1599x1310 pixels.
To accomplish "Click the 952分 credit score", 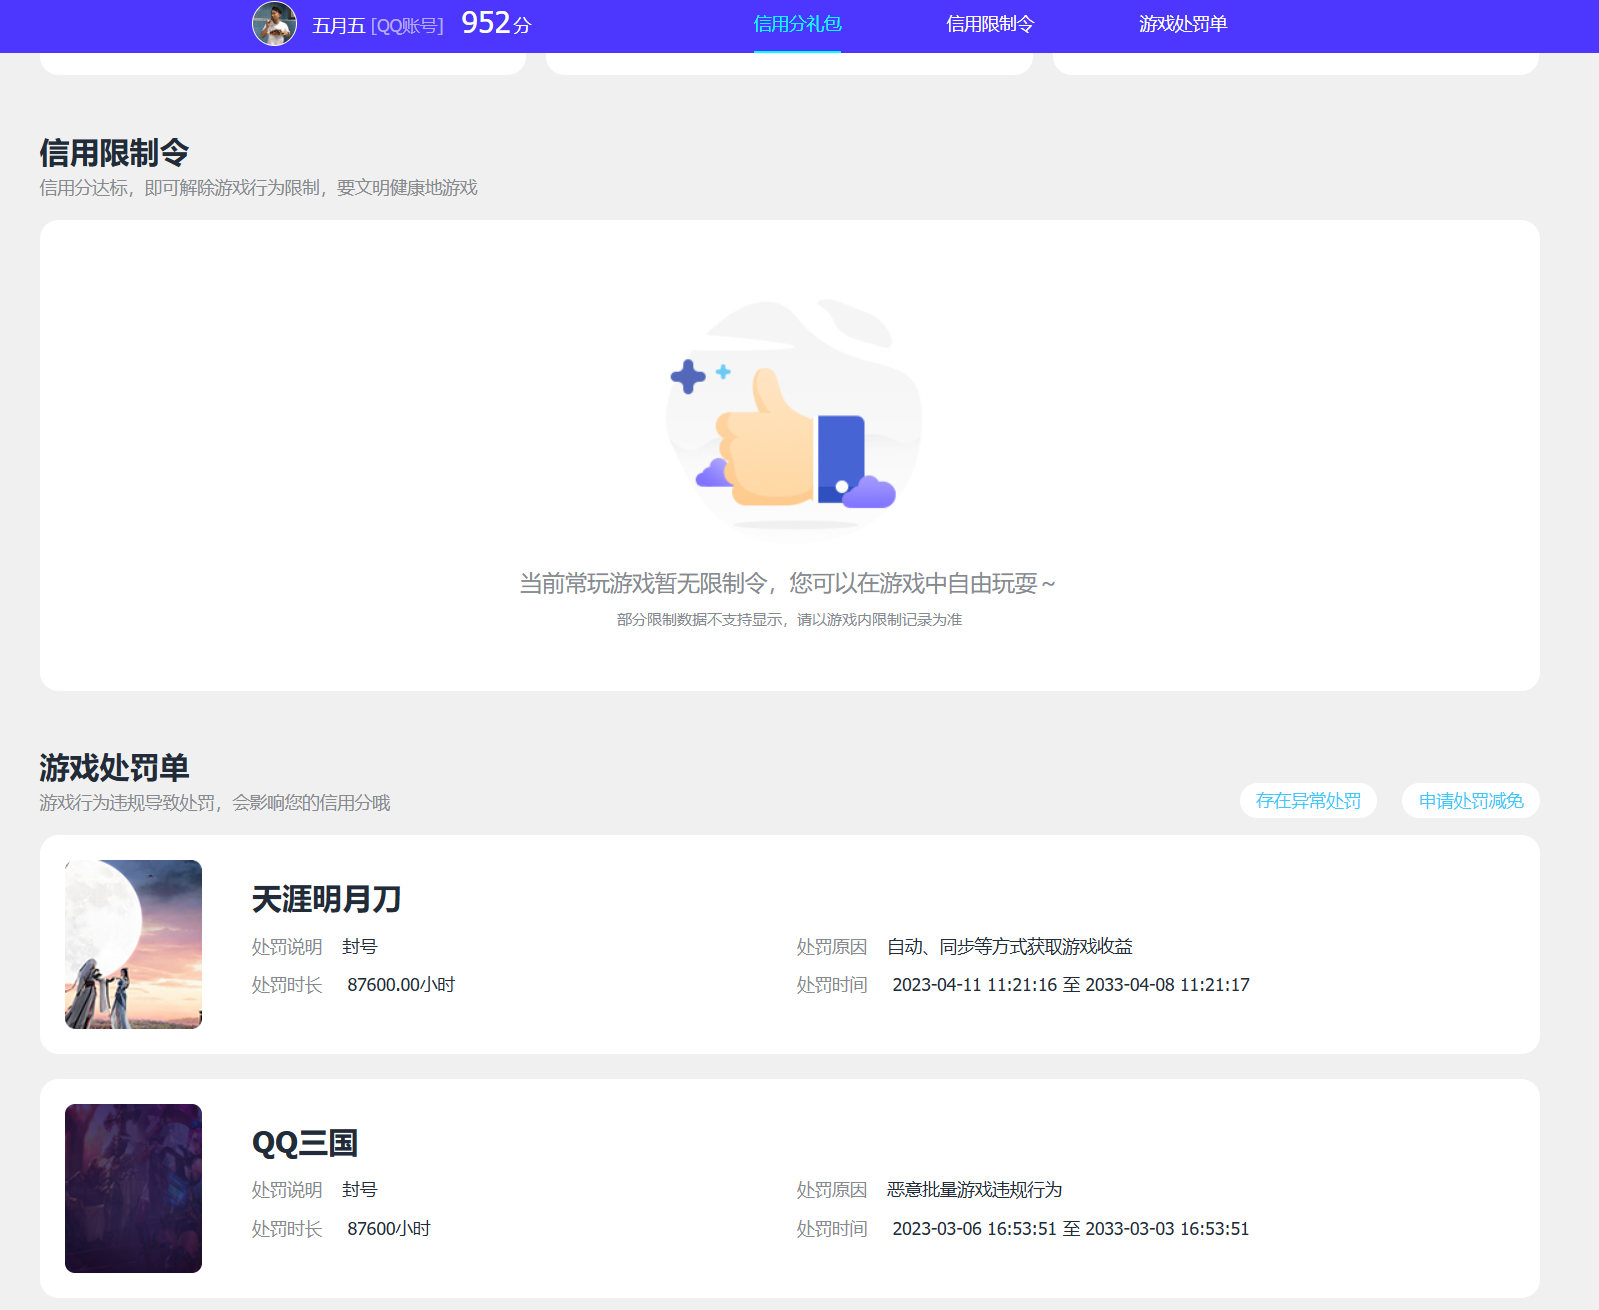I will (x=496, y=24).
